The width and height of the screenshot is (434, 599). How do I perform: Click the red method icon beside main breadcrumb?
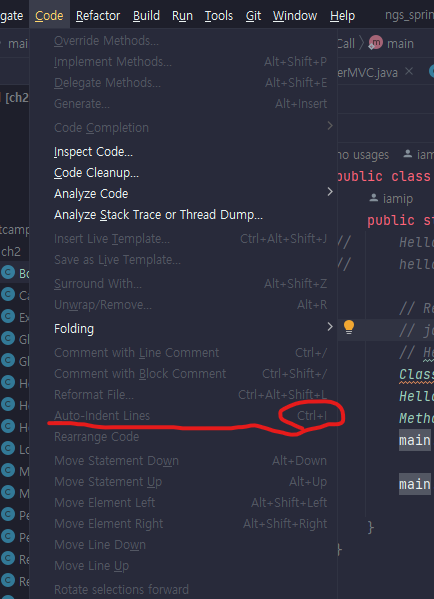pyautogui.click(x=375, y=43)
